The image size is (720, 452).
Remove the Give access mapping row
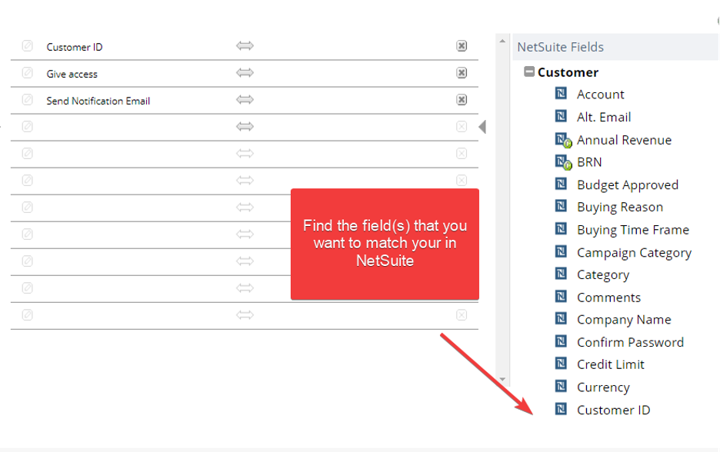(x=461, y=73)
